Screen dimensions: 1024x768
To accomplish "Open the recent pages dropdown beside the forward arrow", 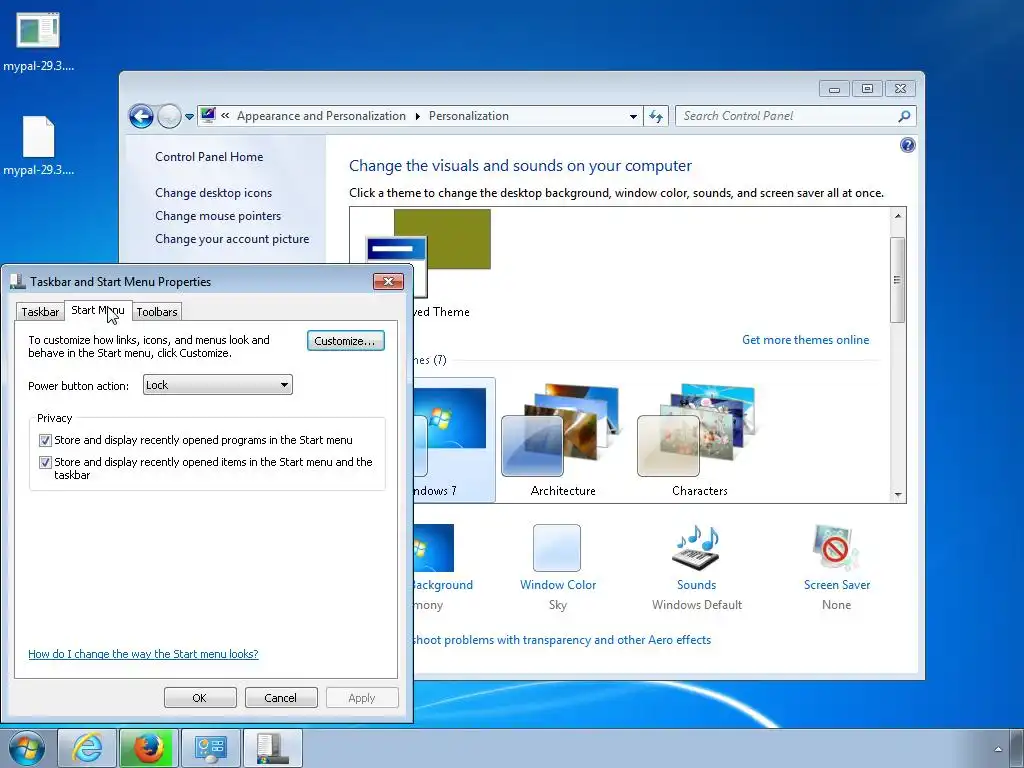I will [x=189, y=116].
